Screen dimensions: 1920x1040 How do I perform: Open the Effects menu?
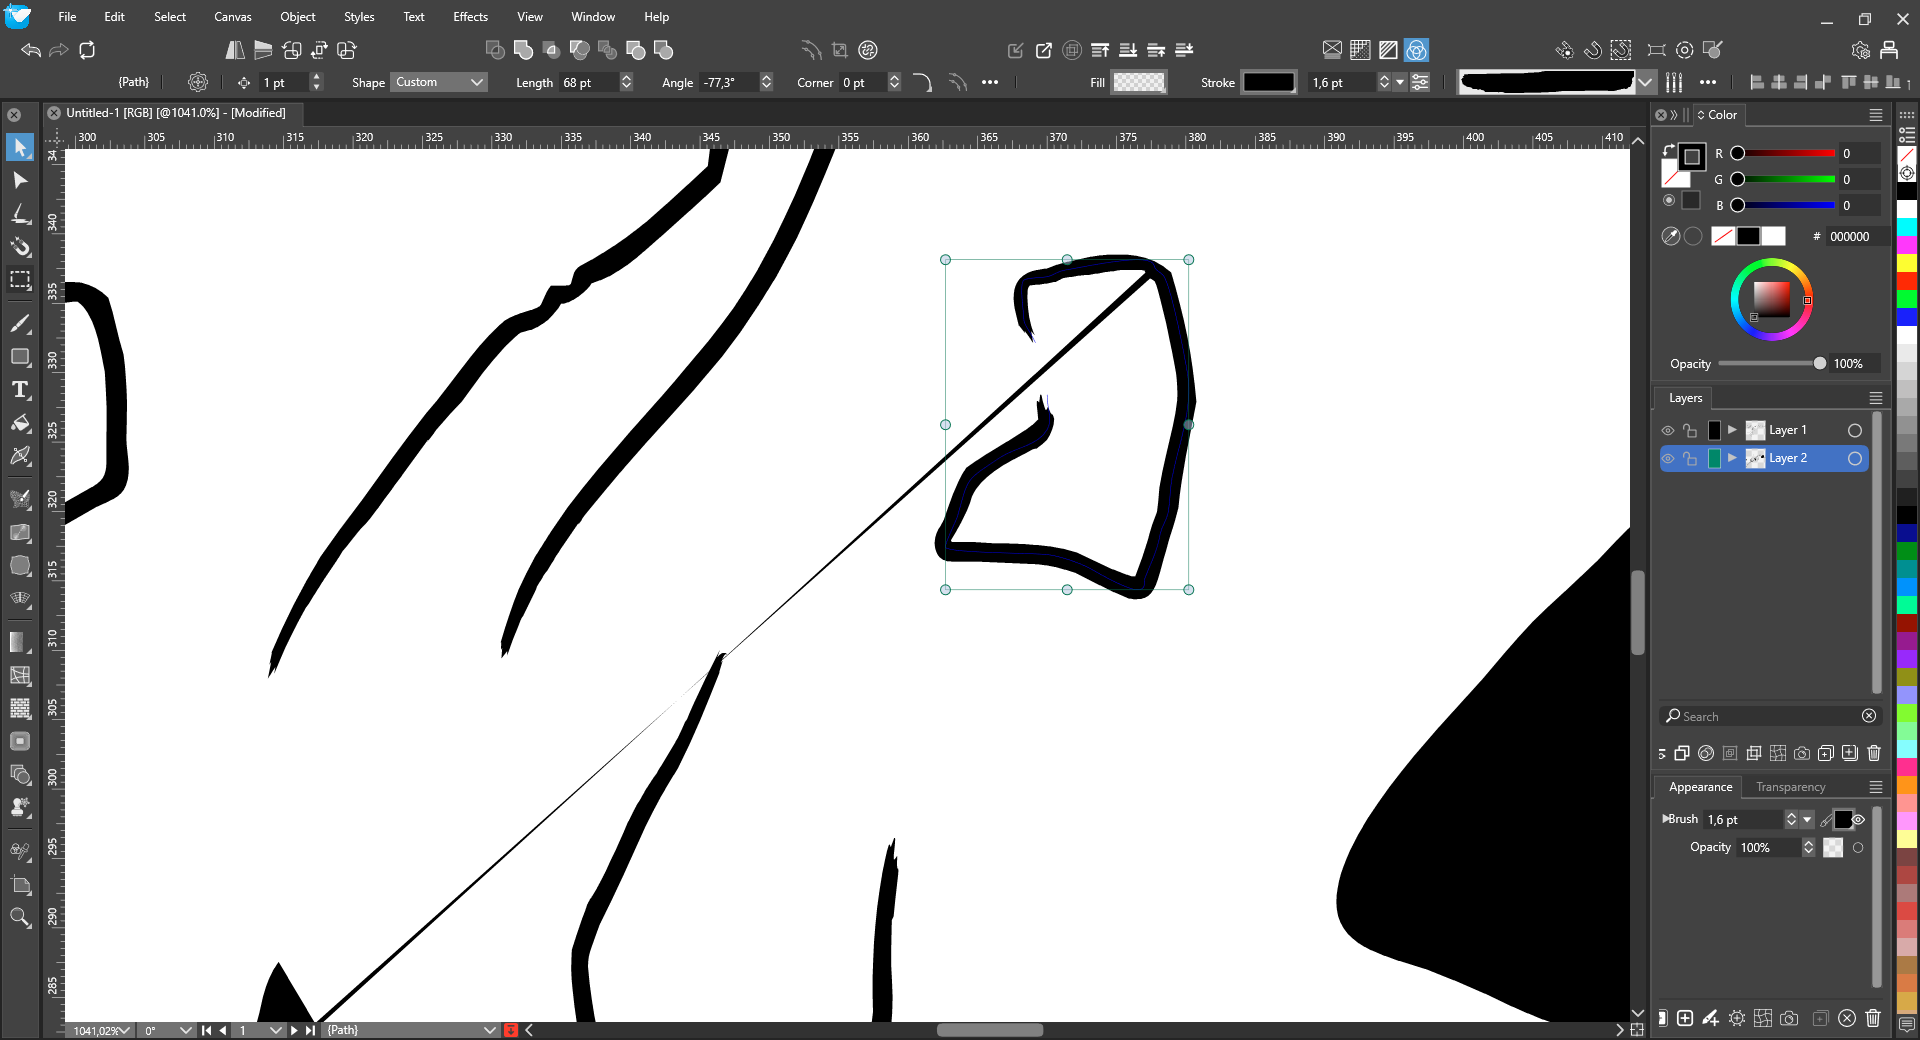[x=470, y=17]
